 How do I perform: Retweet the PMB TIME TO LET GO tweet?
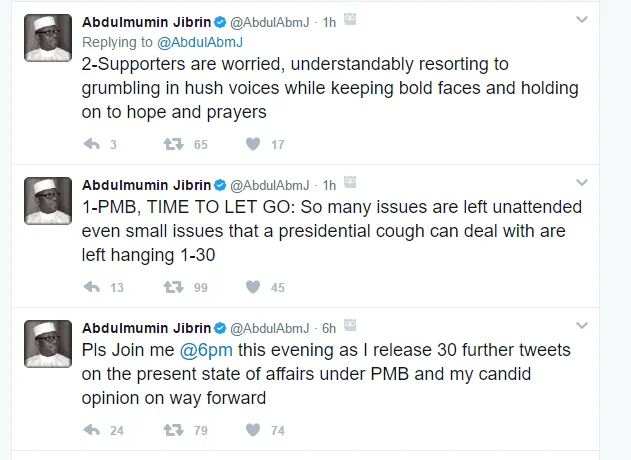(173, 287)
